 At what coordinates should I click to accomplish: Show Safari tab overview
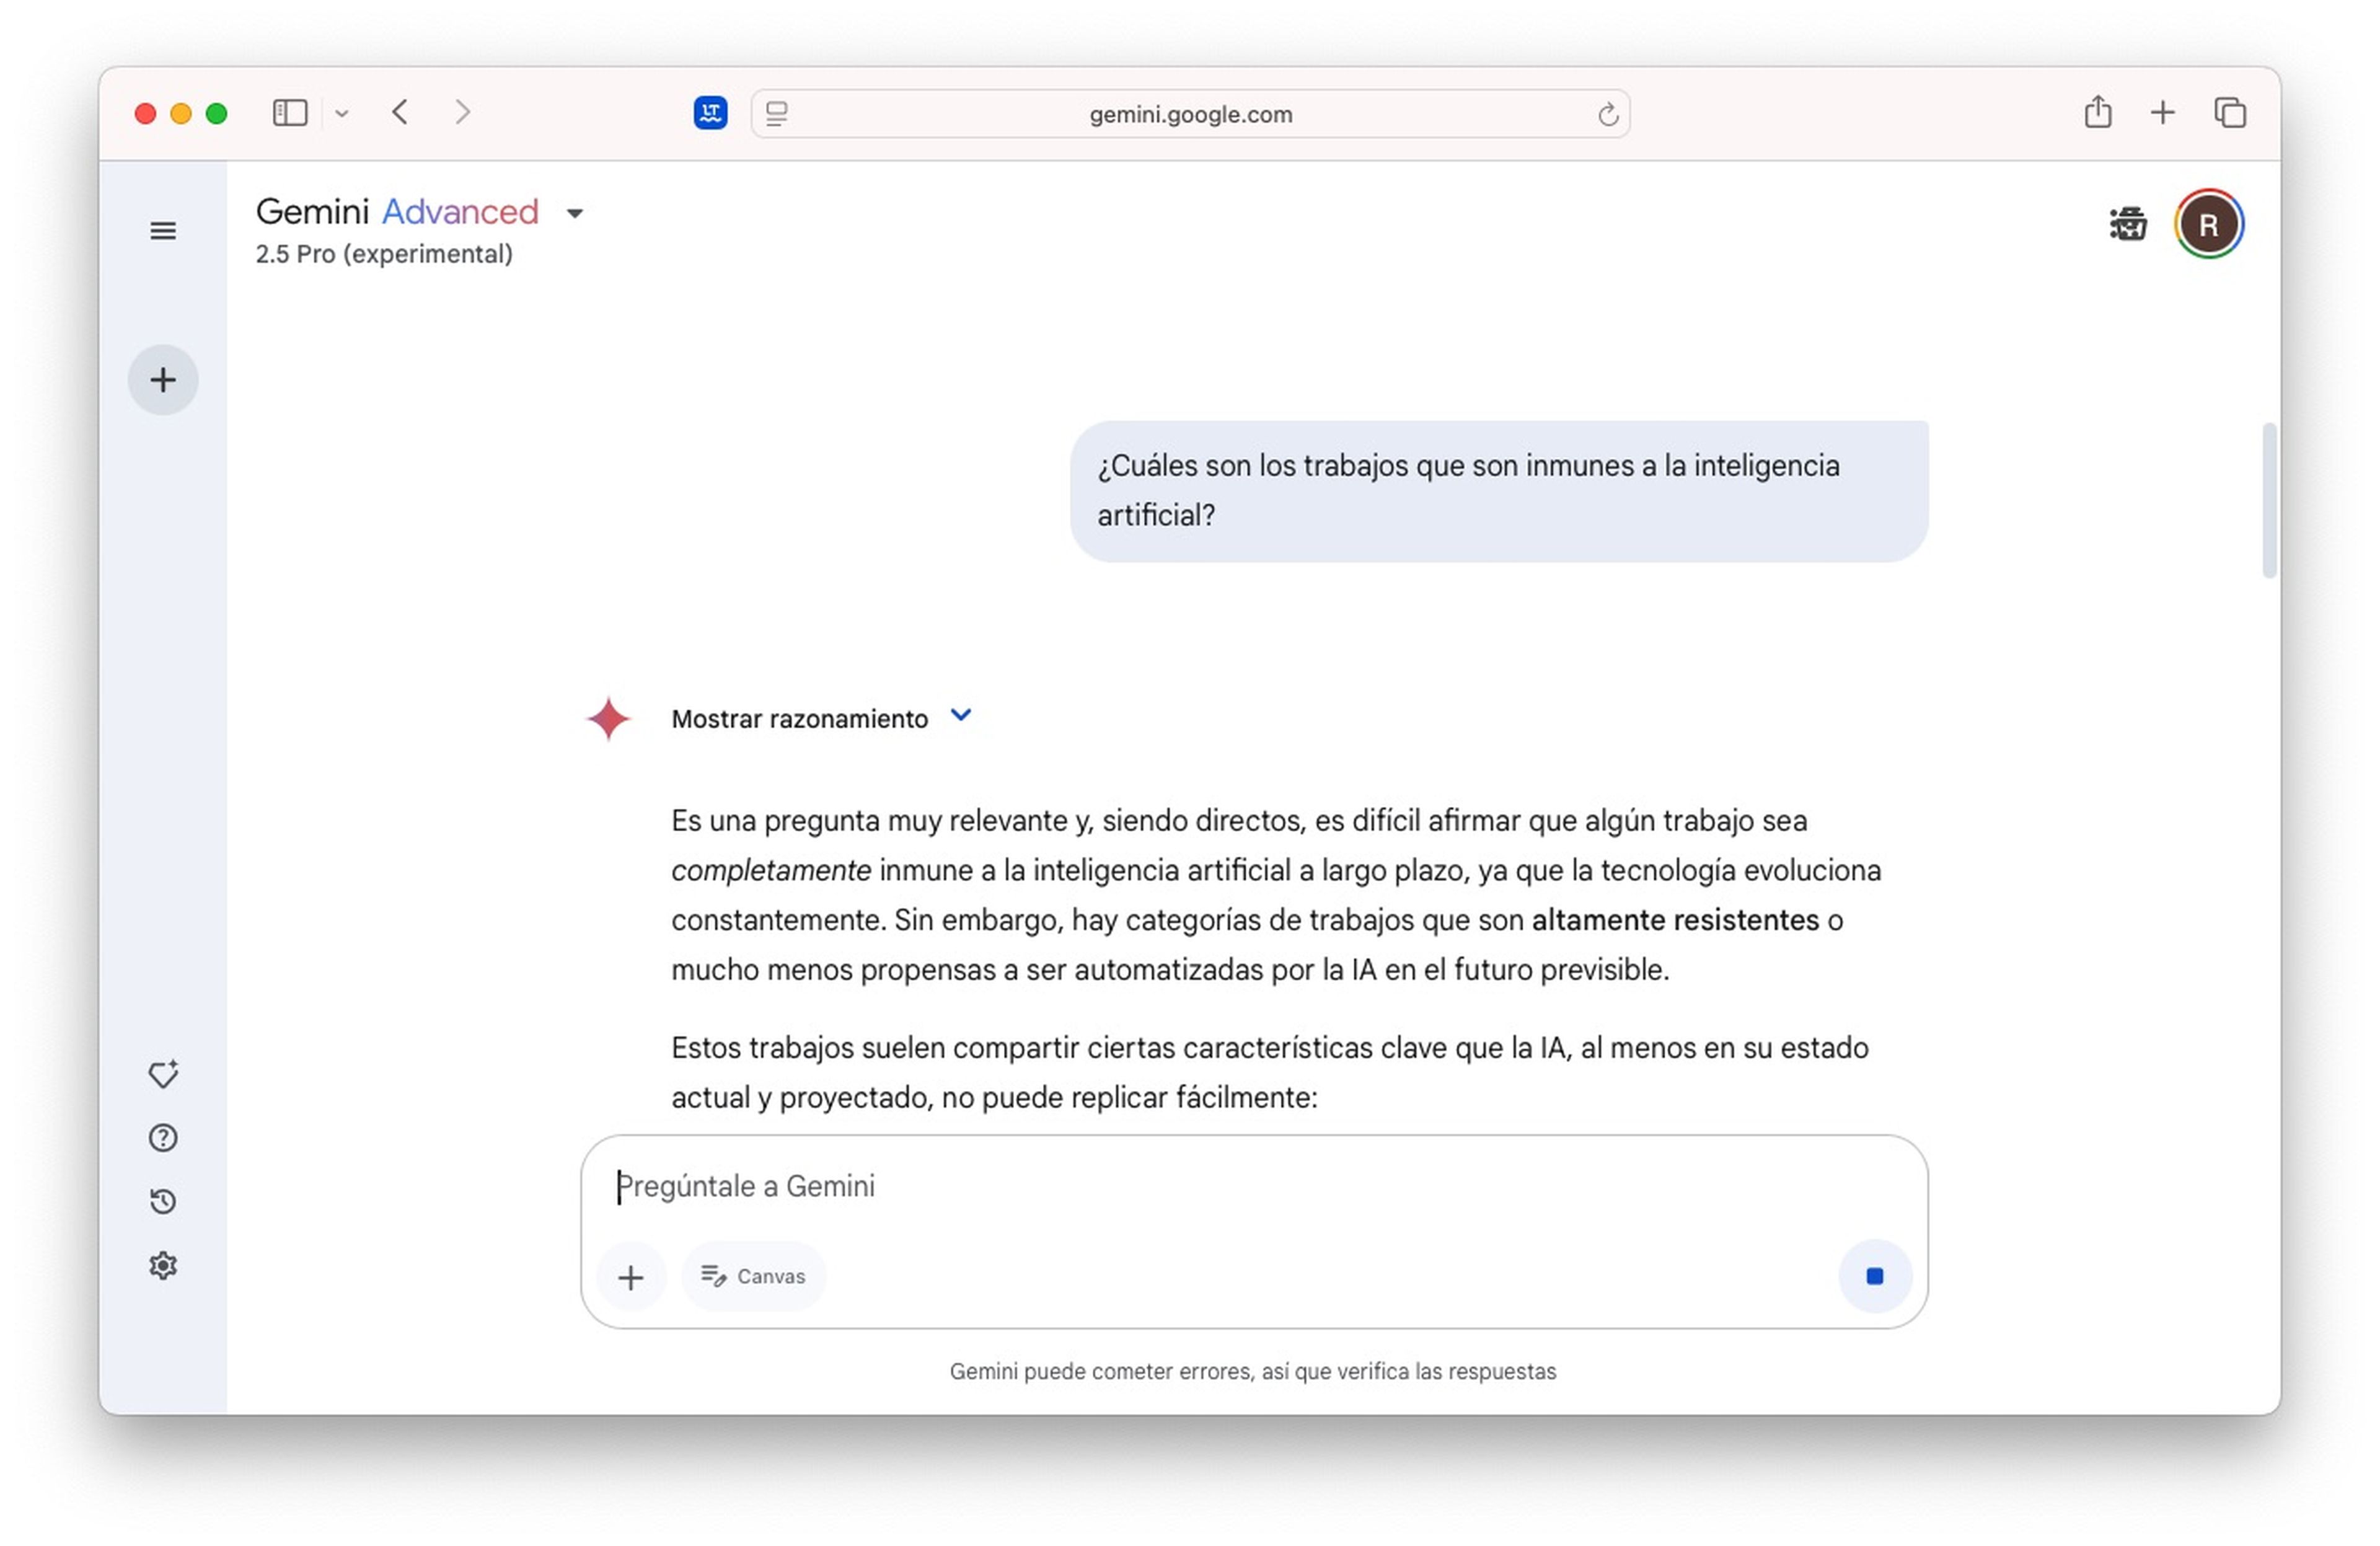pos(2230,113)
